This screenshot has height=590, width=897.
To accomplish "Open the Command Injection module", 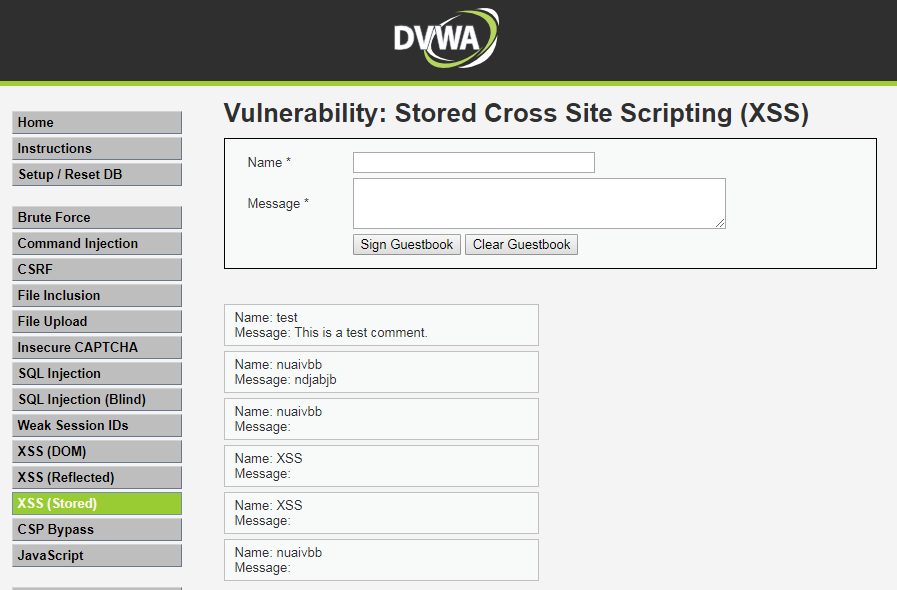I will point(97,243).
